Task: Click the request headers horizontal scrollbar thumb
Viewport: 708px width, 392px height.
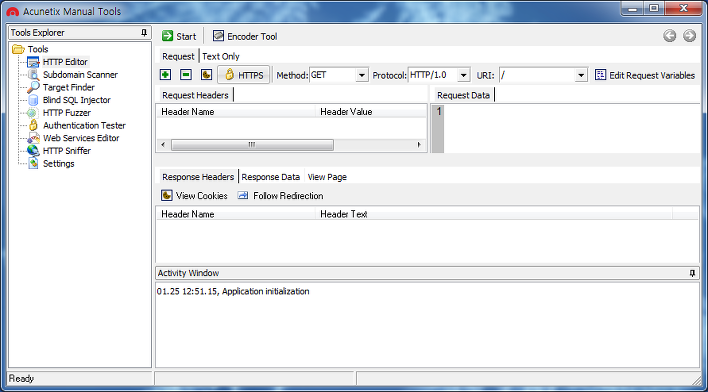Action: tap(252, 145)
